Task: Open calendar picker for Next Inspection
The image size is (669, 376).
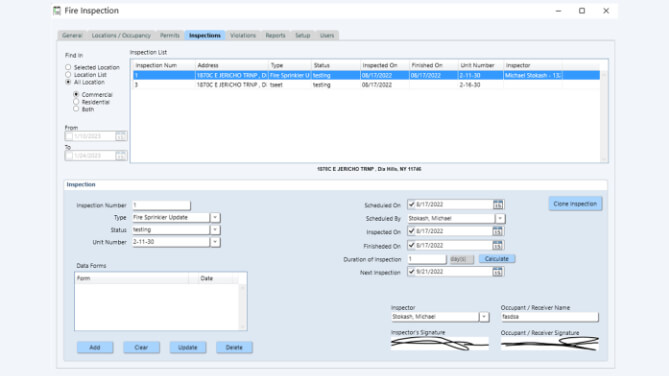Action: click(x=497, y=272)
